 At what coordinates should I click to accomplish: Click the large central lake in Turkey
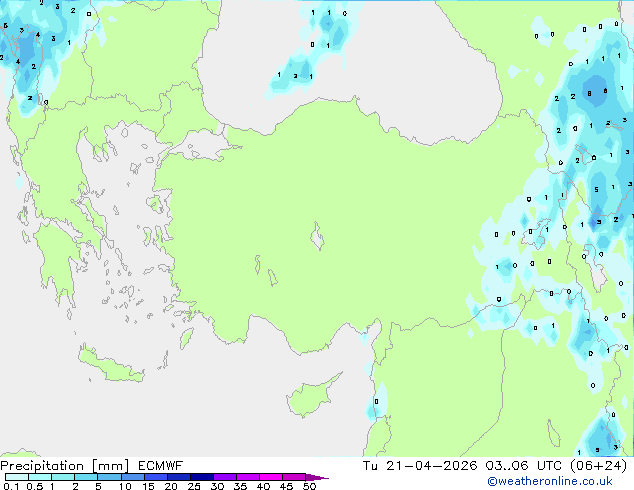click(317, 236)
